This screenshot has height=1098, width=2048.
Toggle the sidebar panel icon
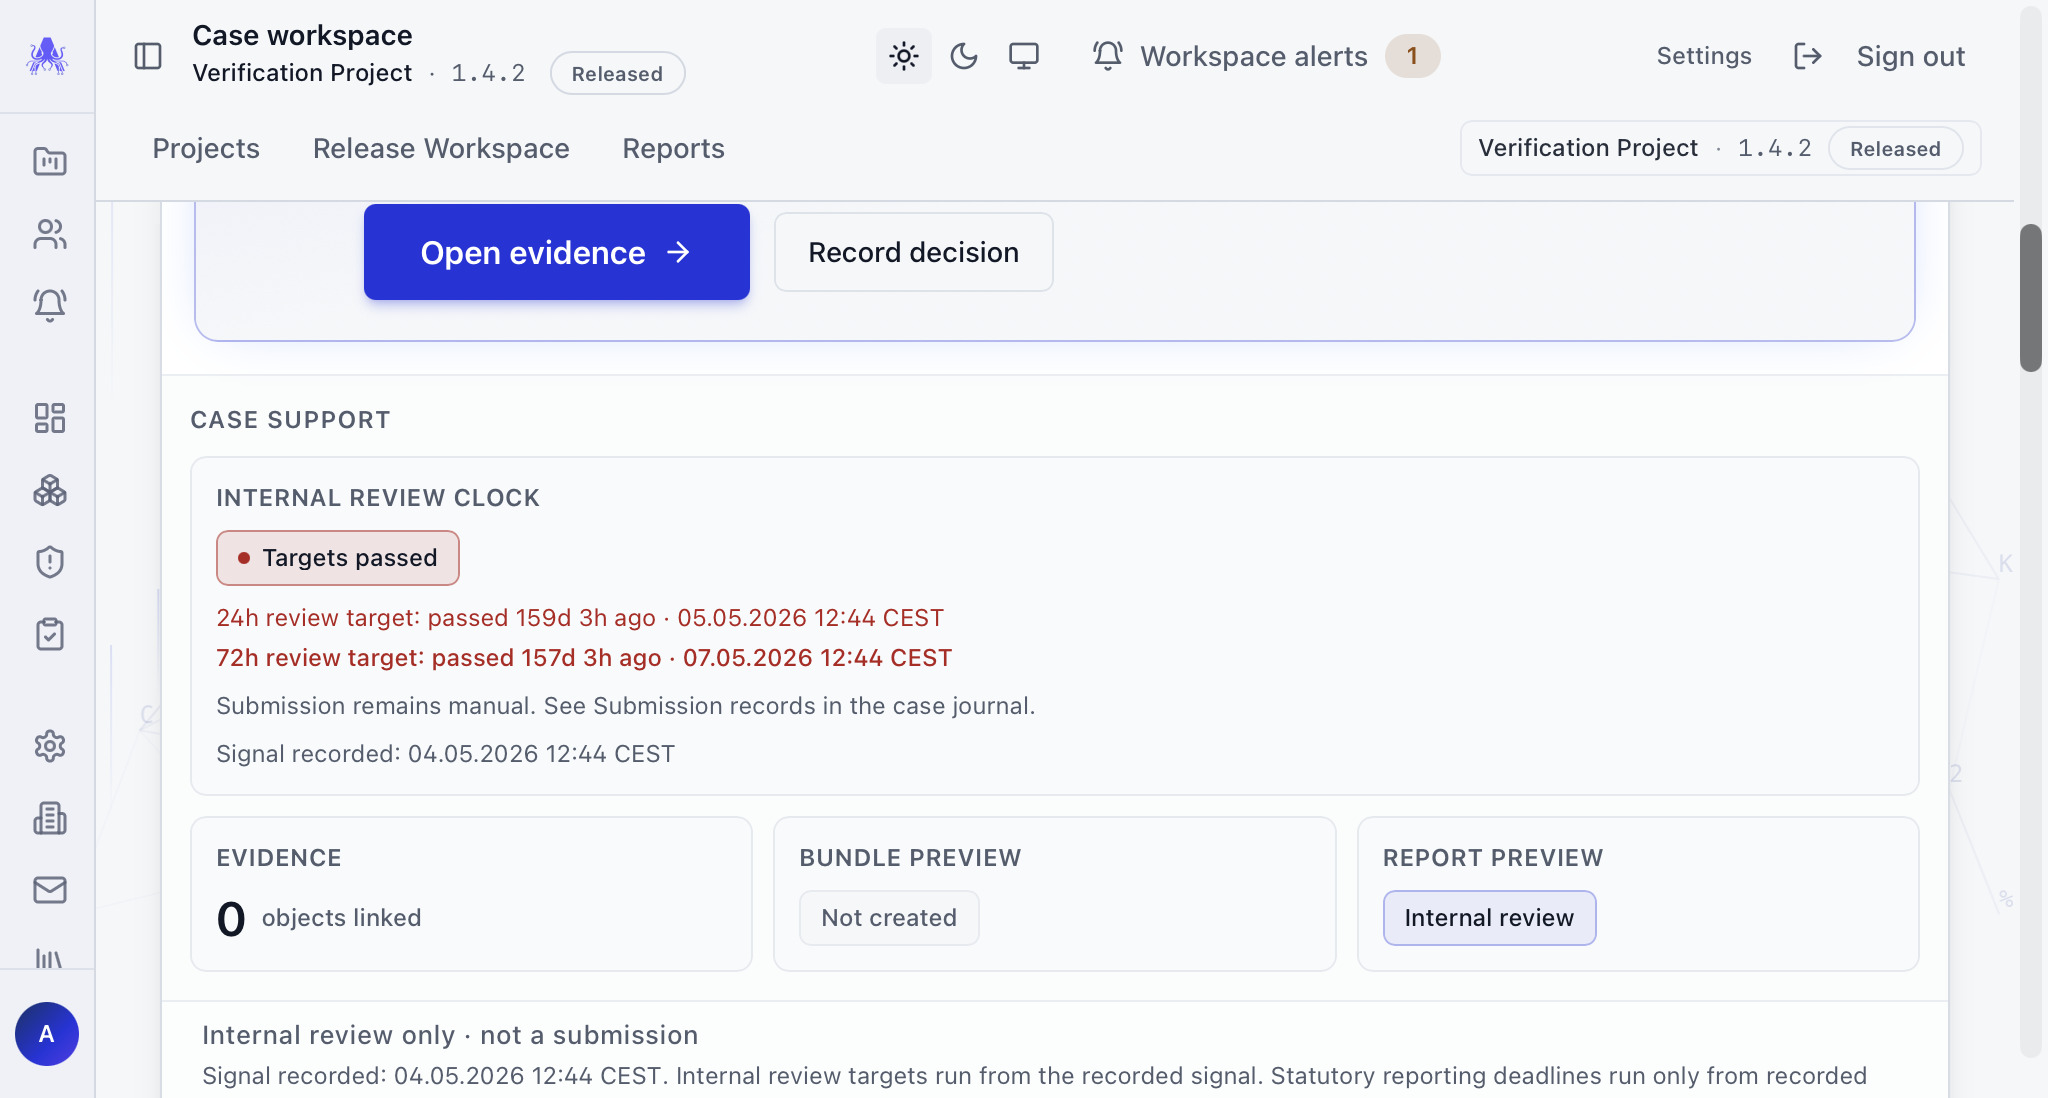148,56
